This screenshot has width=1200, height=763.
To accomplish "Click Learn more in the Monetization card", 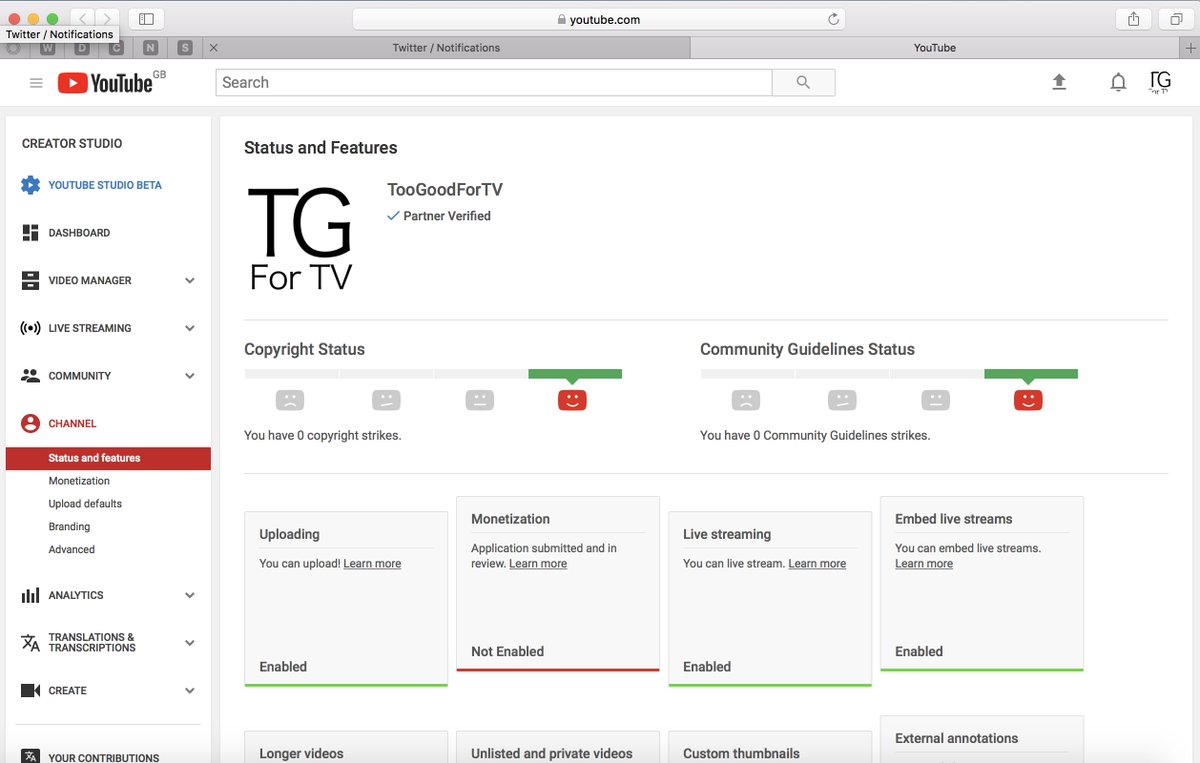I will tap(538, 564).
